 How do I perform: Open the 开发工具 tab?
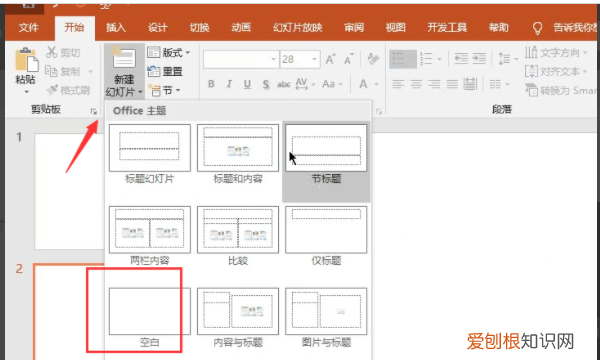[x=447, y=28]
